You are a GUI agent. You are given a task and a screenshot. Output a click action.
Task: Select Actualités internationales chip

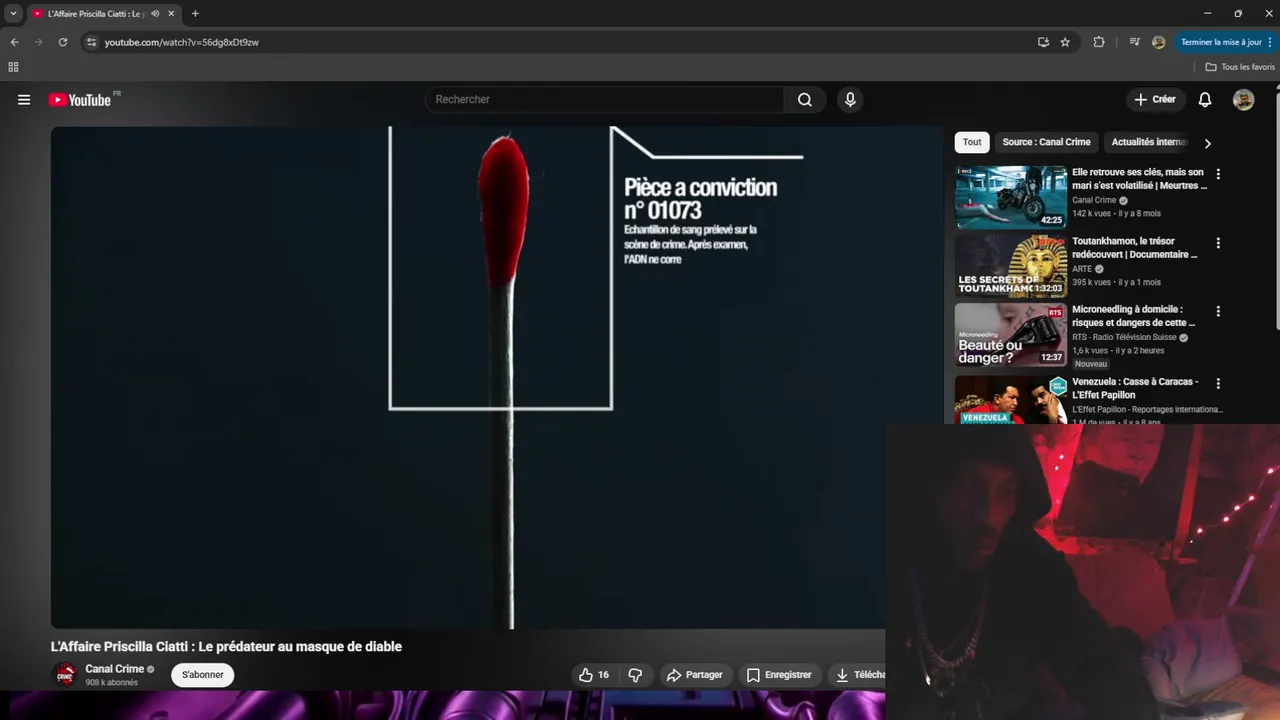[x=1149, y=142]
